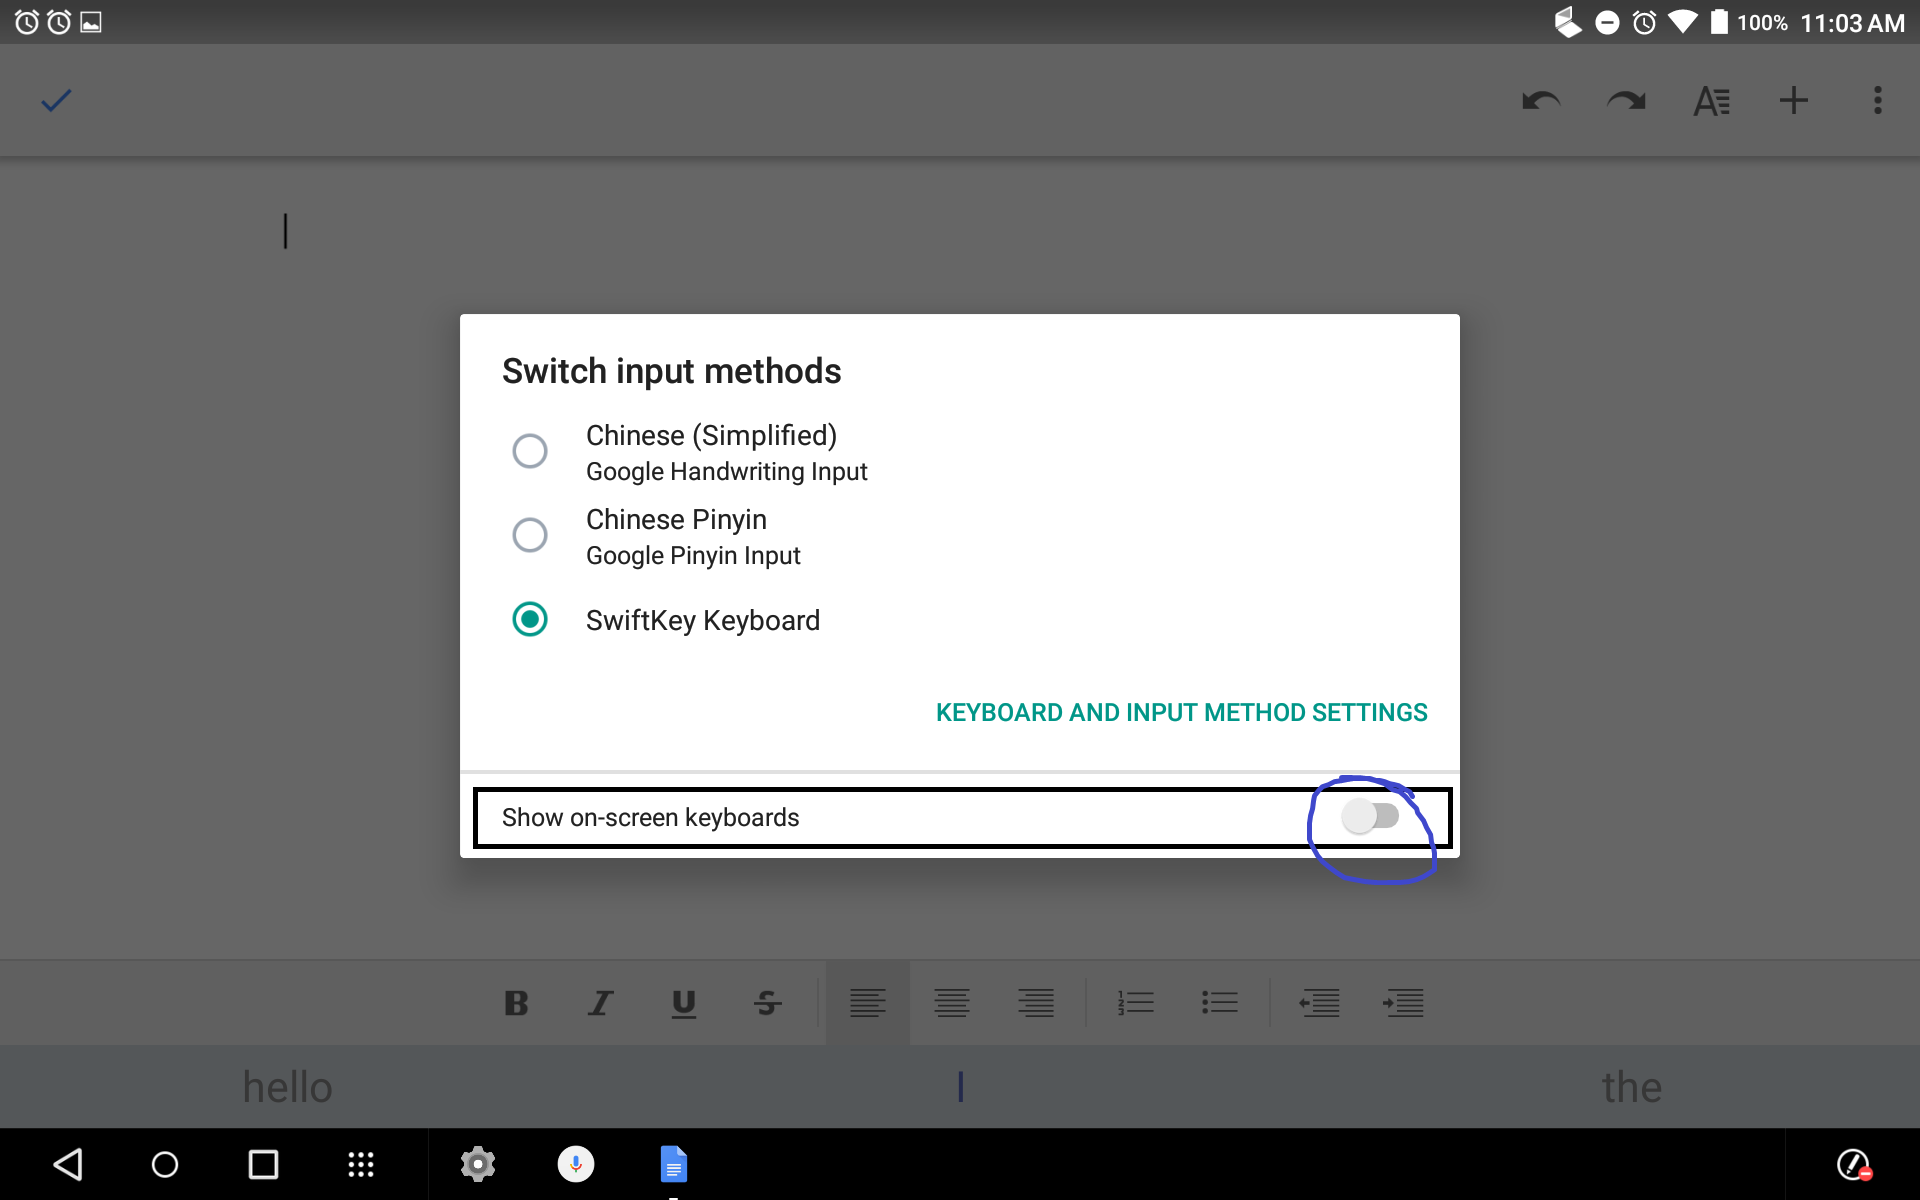The image size is (1920, 1200).
Task: Tap the Android home button
Action: (x=165, y=1164)
